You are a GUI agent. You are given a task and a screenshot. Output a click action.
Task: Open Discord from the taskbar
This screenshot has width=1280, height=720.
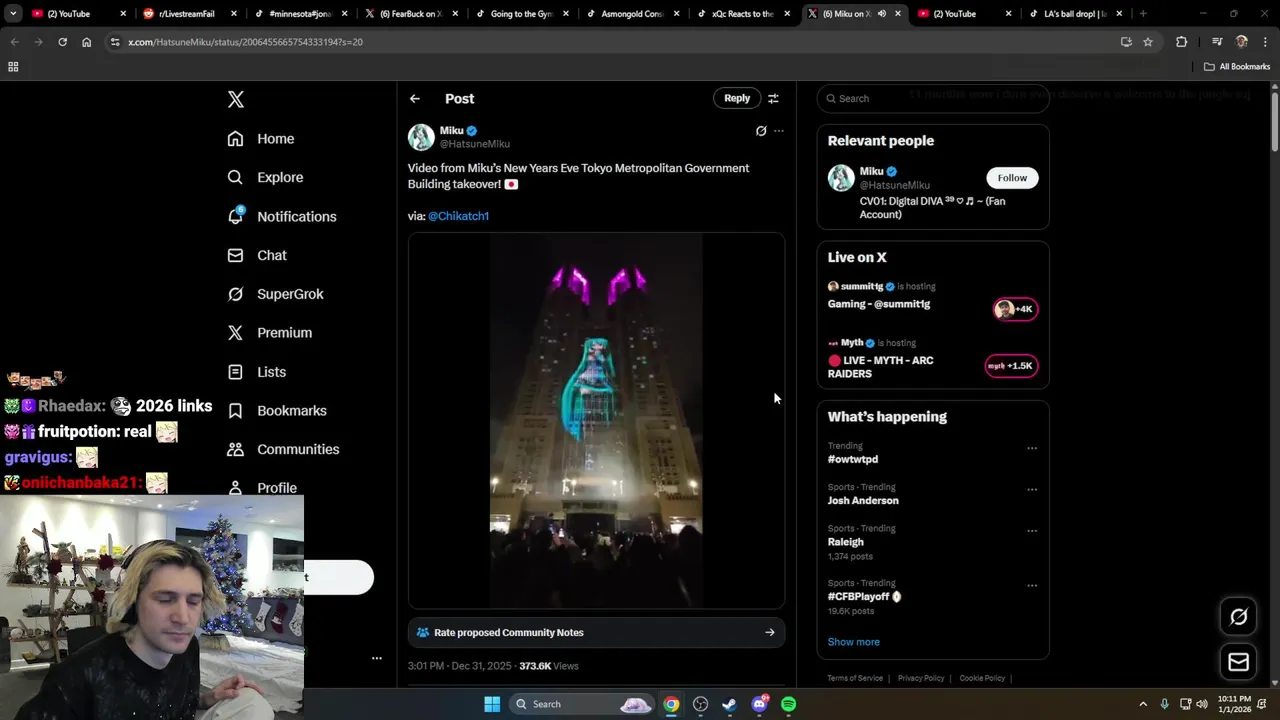point(759,704)
